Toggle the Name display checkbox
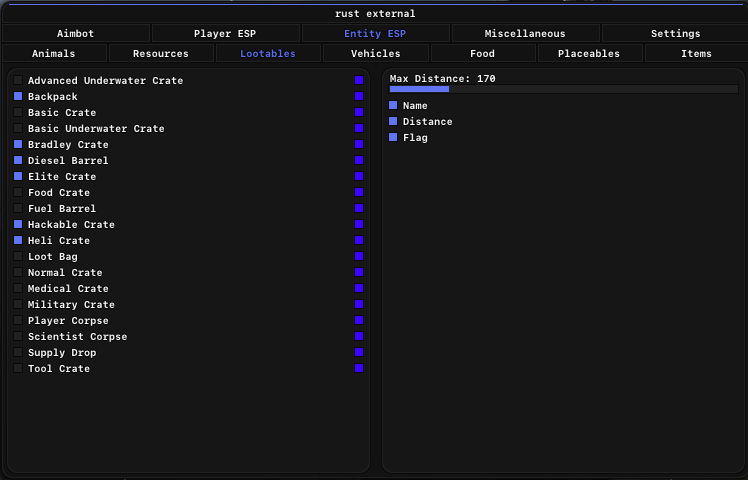 [393, 105]
